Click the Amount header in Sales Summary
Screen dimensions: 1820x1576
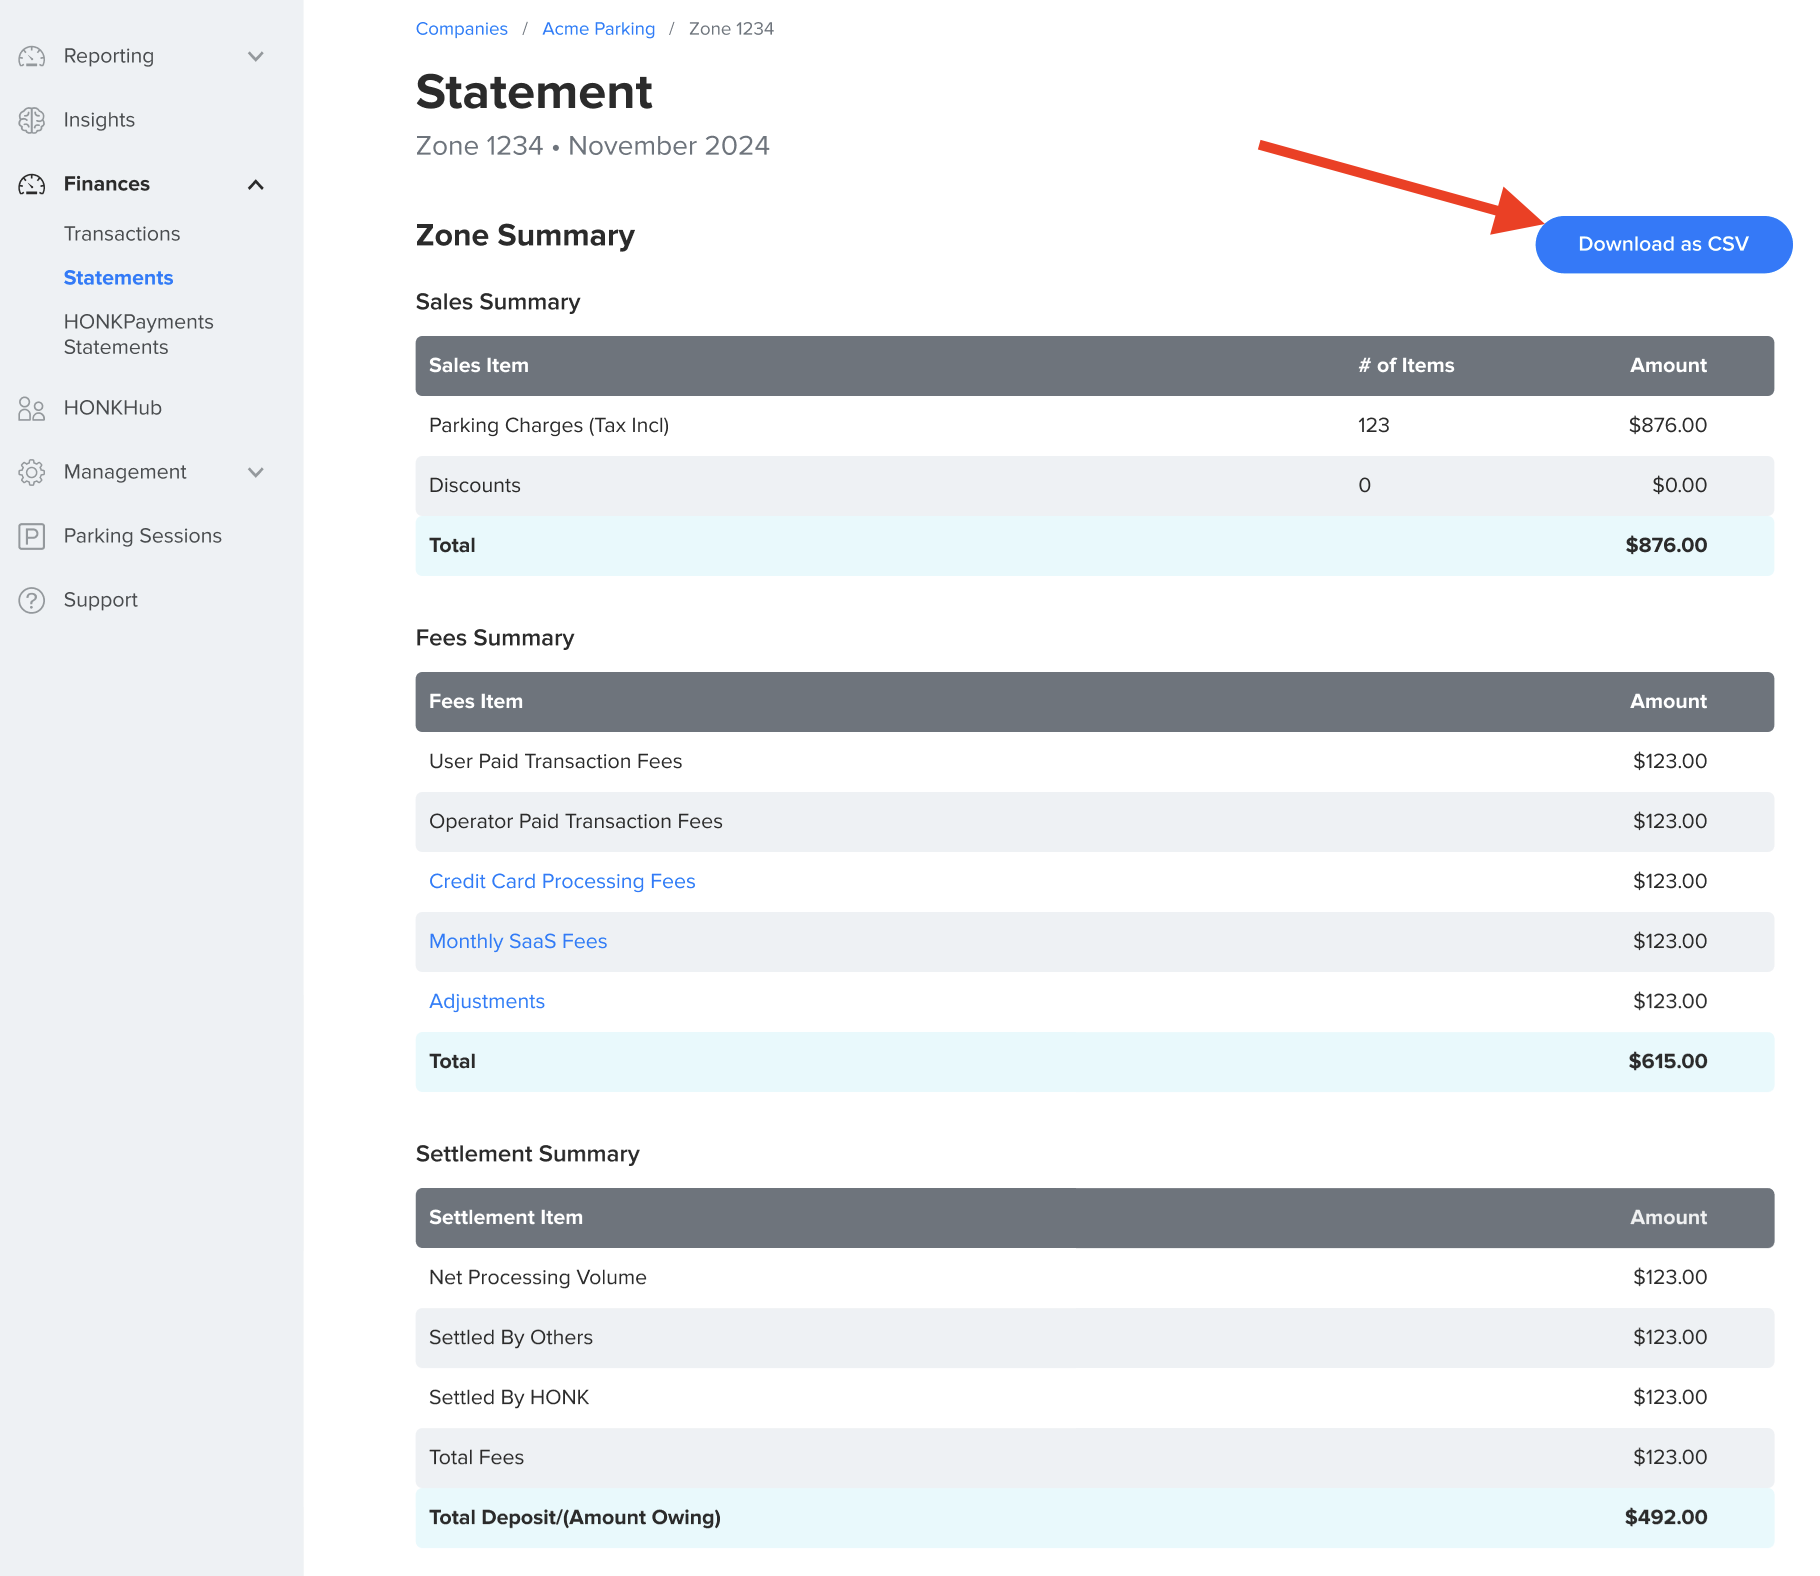tap(1668, 366)
